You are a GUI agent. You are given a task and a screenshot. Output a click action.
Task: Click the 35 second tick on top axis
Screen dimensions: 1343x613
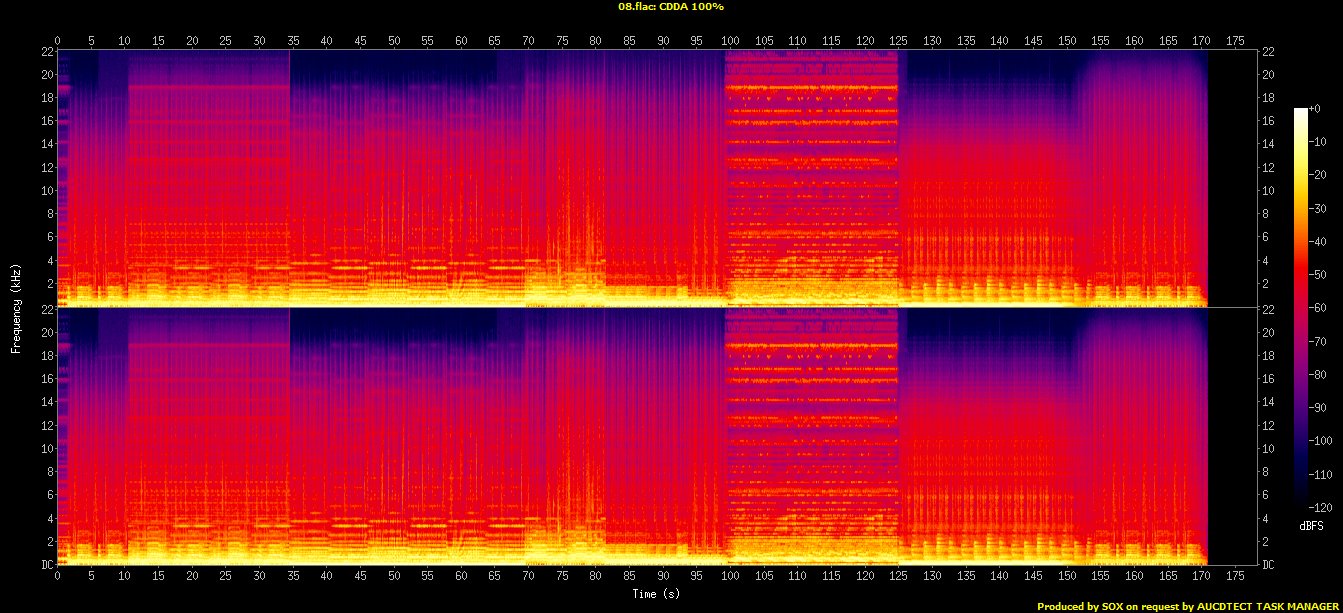[293, 41]
